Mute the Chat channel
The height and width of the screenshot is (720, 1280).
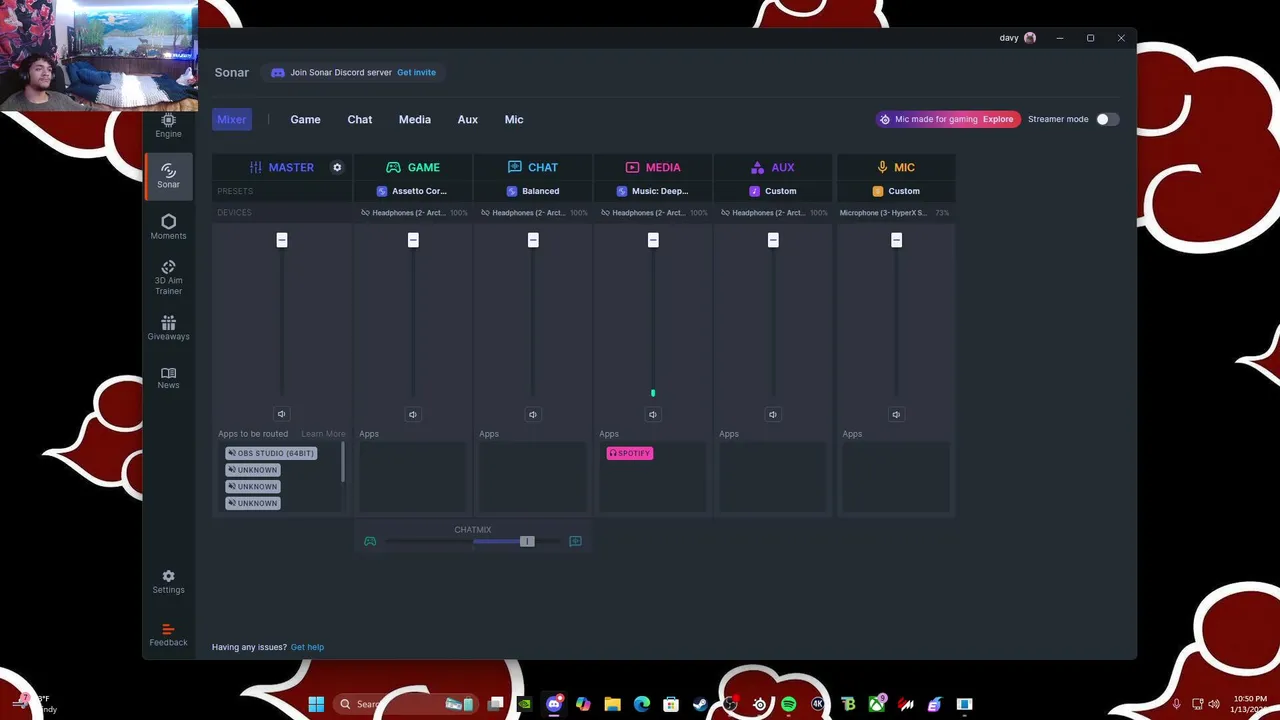[533, 414]
